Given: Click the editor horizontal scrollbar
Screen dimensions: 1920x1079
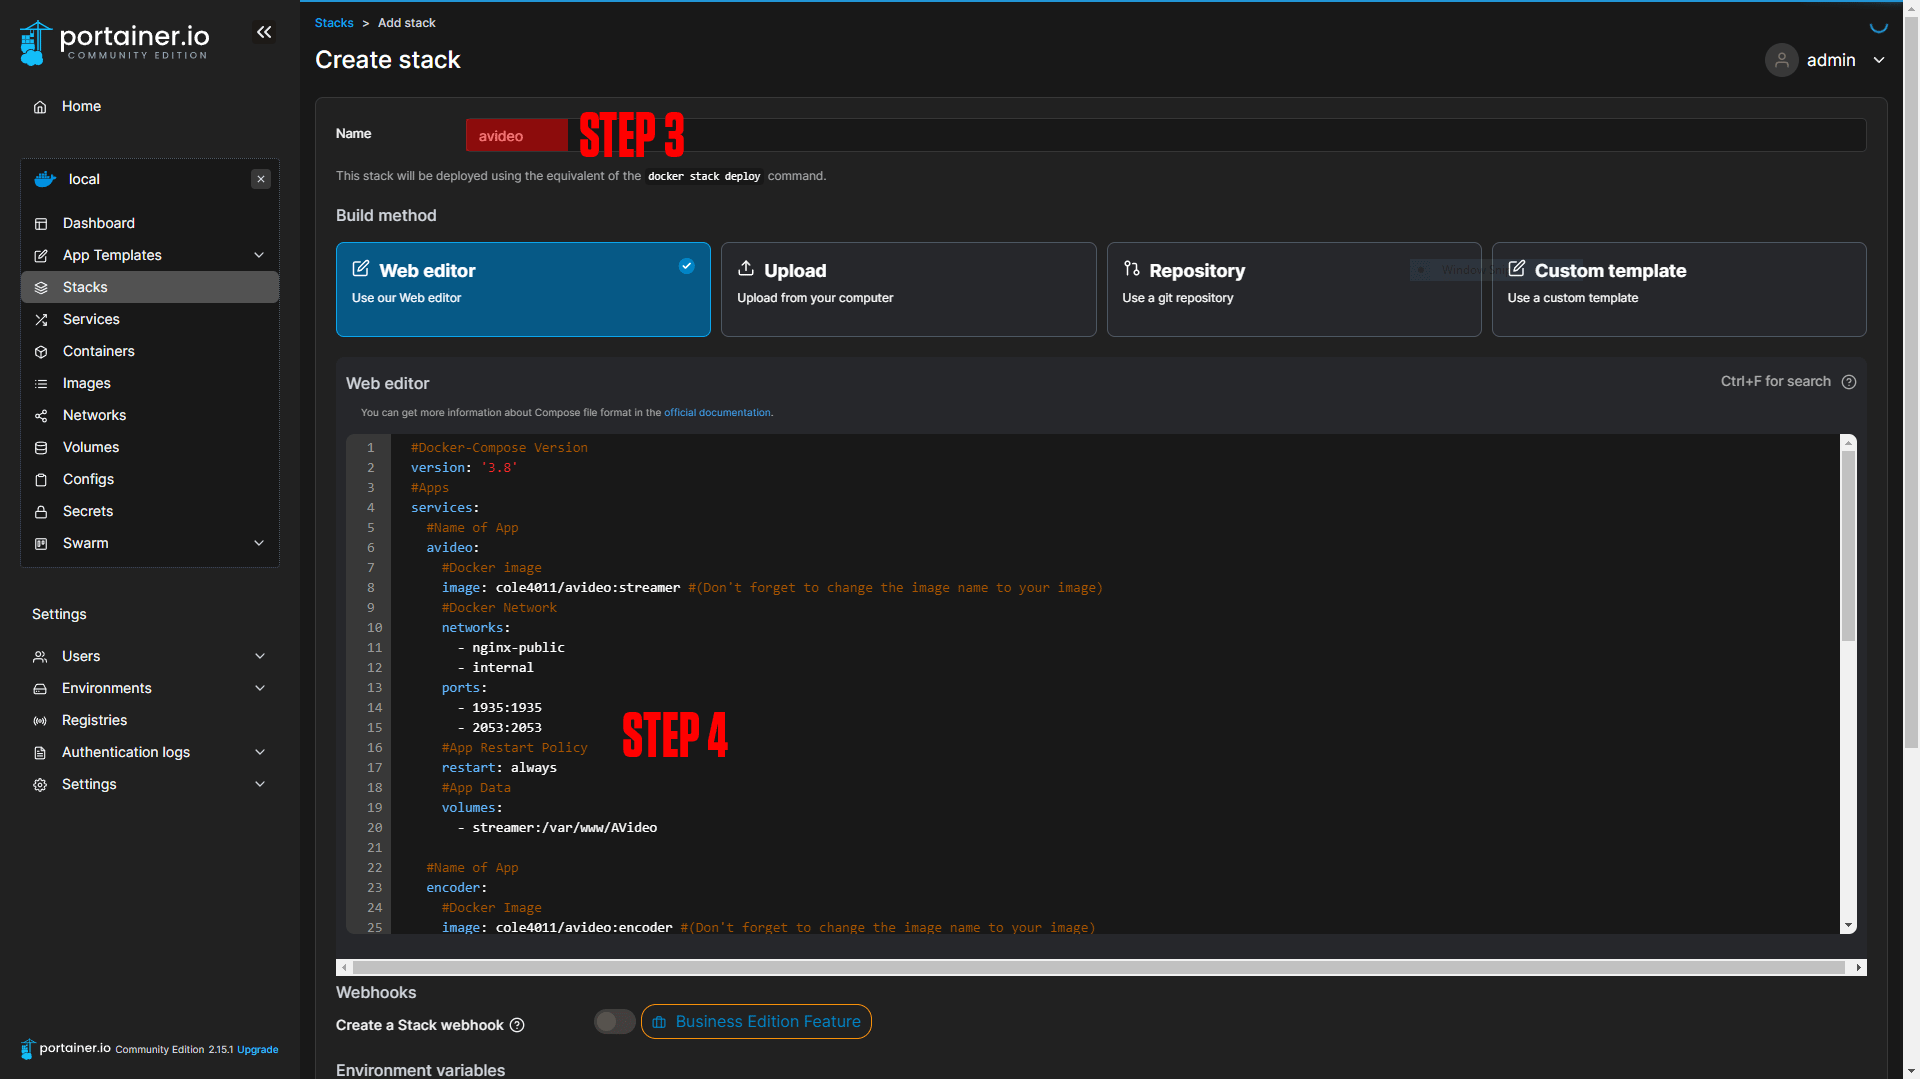Looking at the screenshot, I should pos(1098,967).
